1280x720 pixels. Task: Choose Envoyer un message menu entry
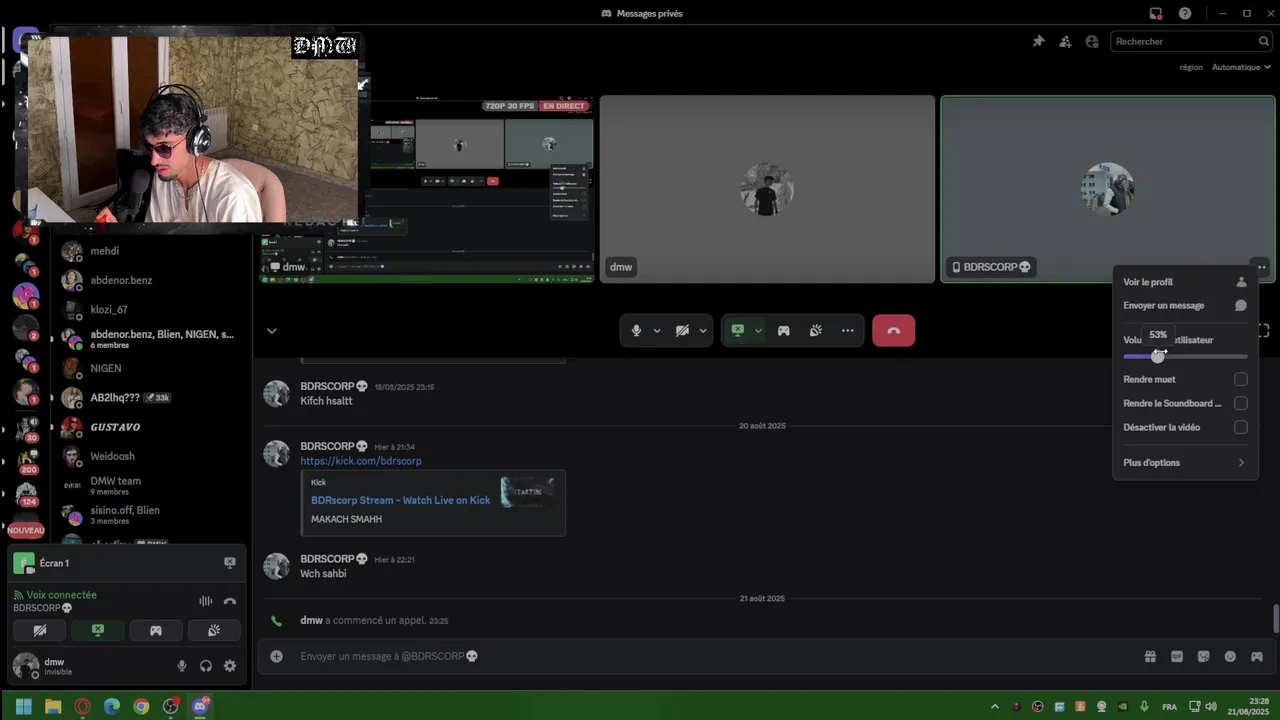coord(1184,306)
